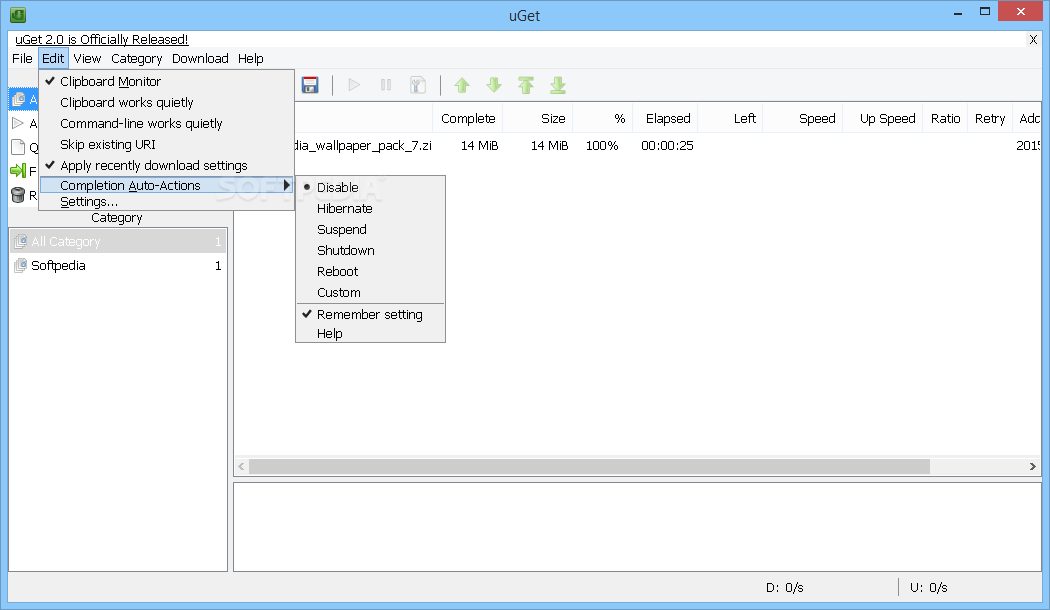Toggle Apply recently download settings
Screen dimensions: 1050x610
tap(166, 165)
